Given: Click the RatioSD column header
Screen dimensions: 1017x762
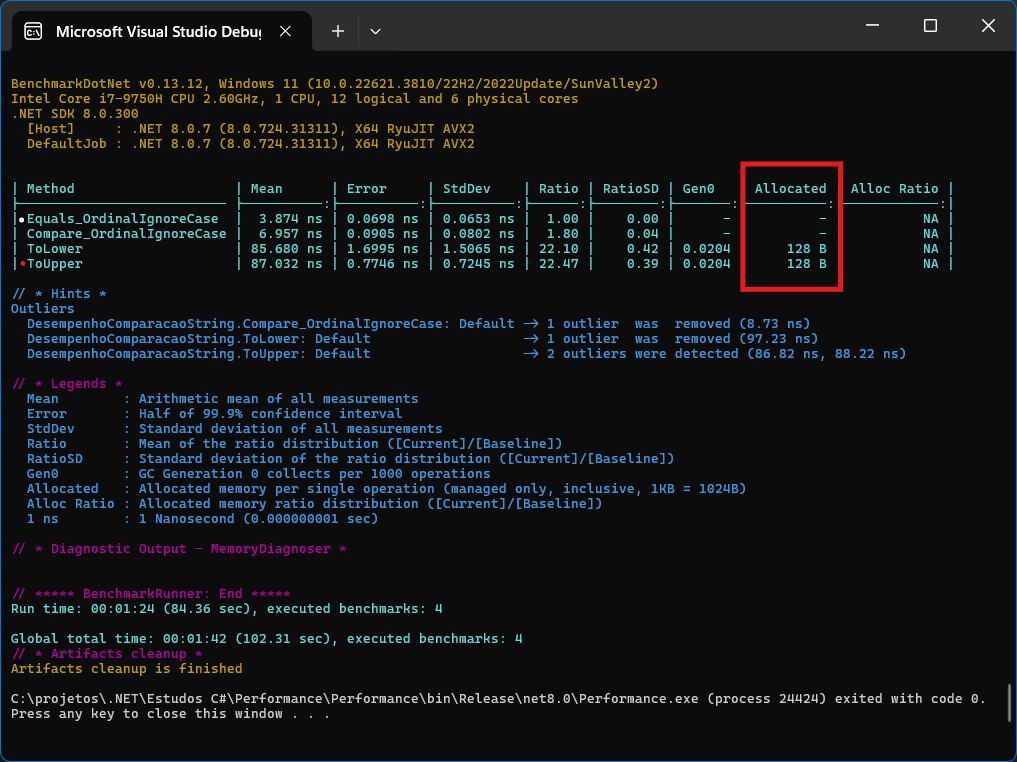Looking at the screenshot, I should [630, 189].
